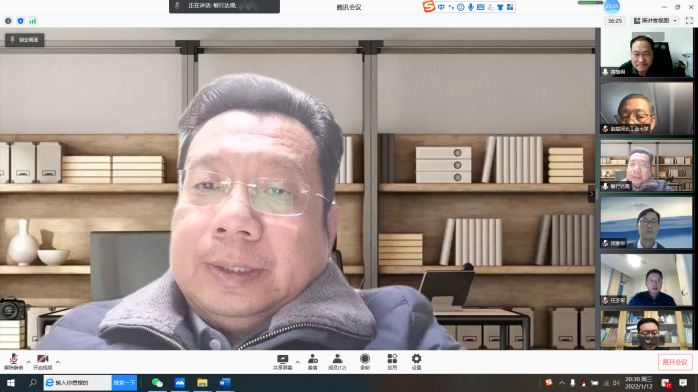This screenshot has height=392, width=698.
Task: Turn on the camera video button
Action: tap(43, 362)
